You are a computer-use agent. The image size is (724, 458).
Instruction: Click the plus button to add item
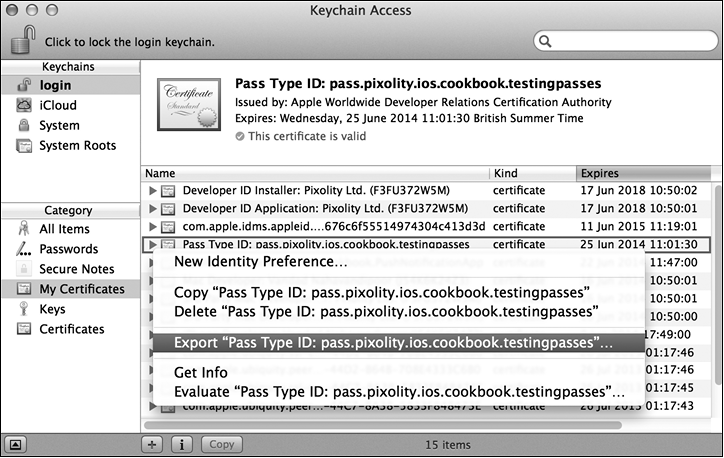pyautogui.click(x=153, y=443)
